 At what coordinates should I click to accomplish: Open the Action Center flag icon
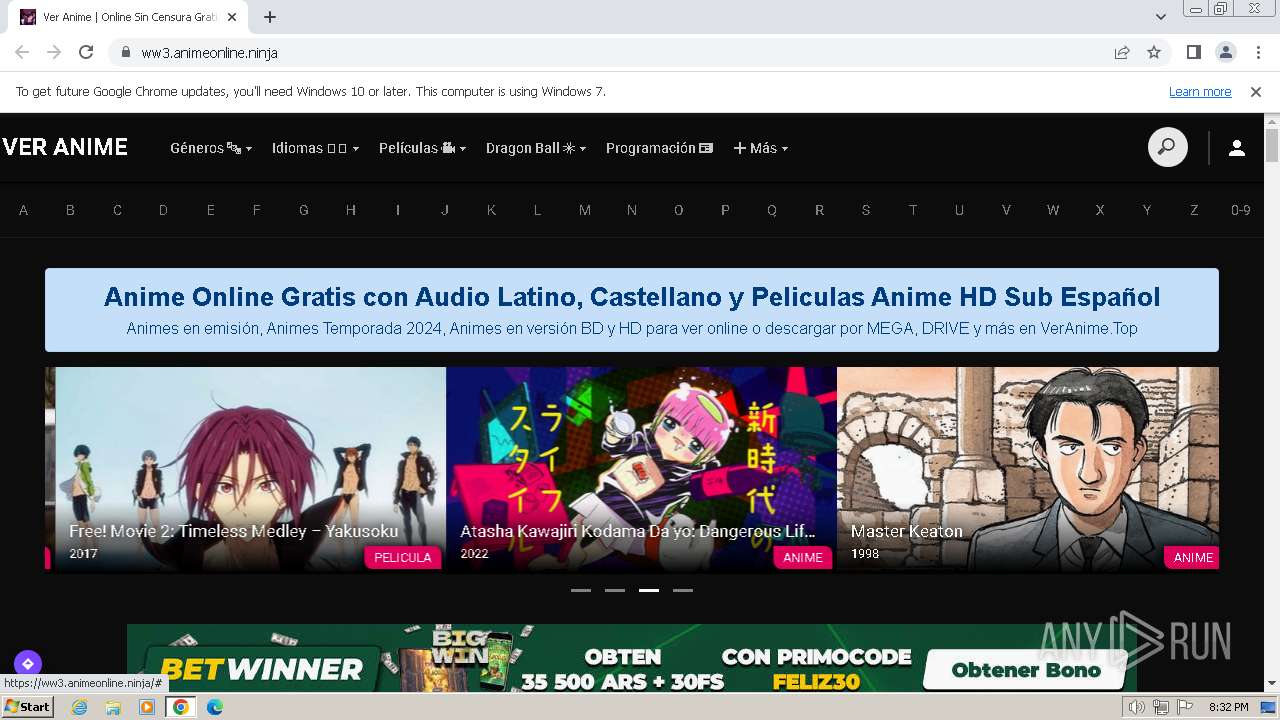(1184, 707)
